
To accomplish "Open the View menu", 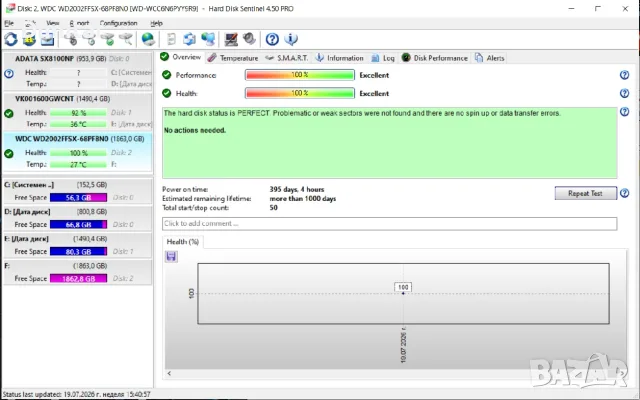I will 53,23.
